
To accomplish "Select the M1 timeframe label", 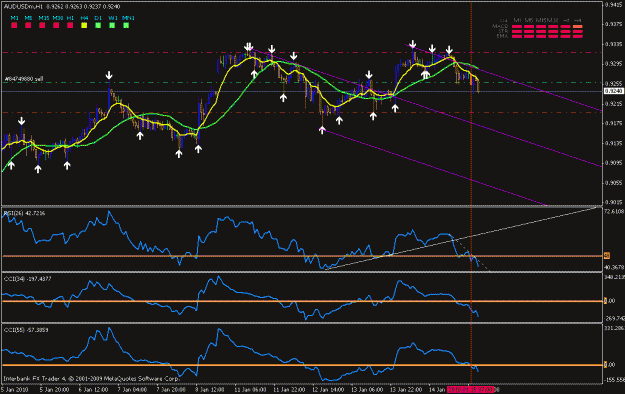I will pos(14,18).
